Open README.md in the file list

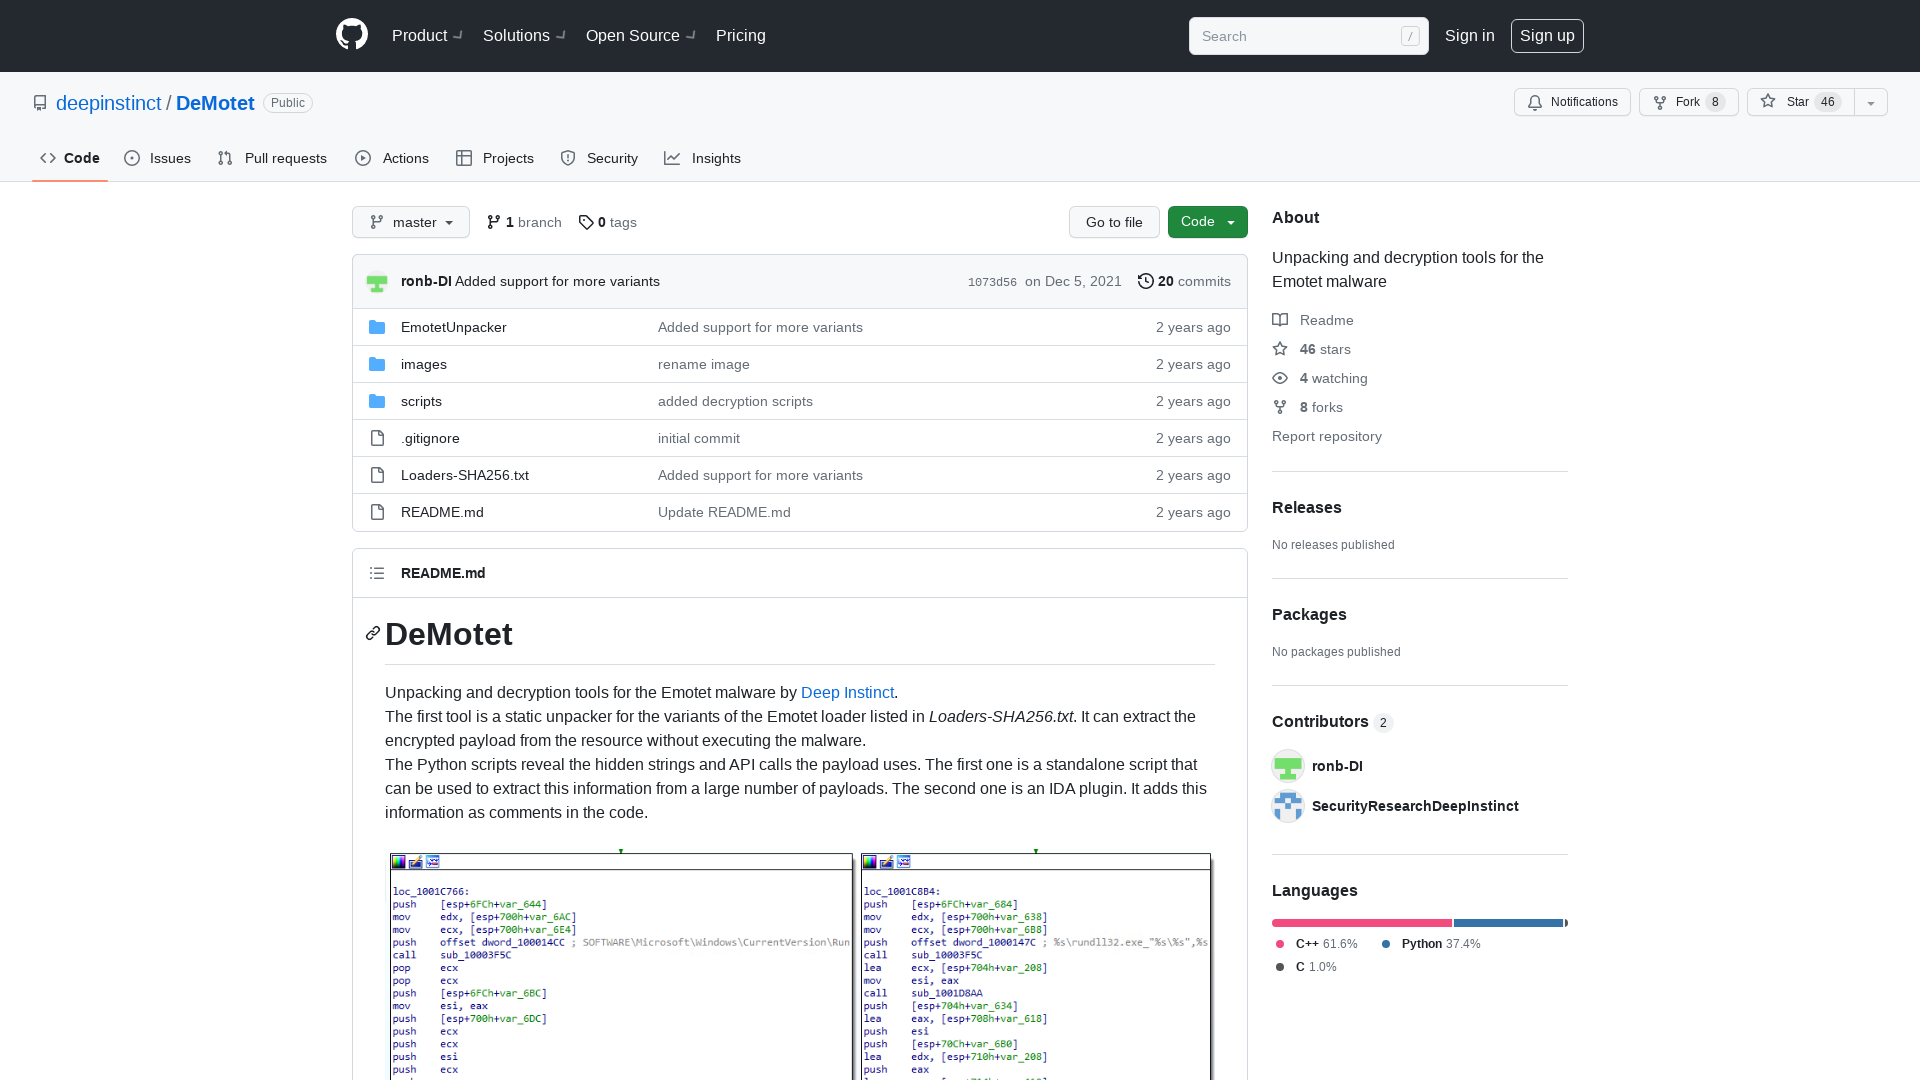442,513
